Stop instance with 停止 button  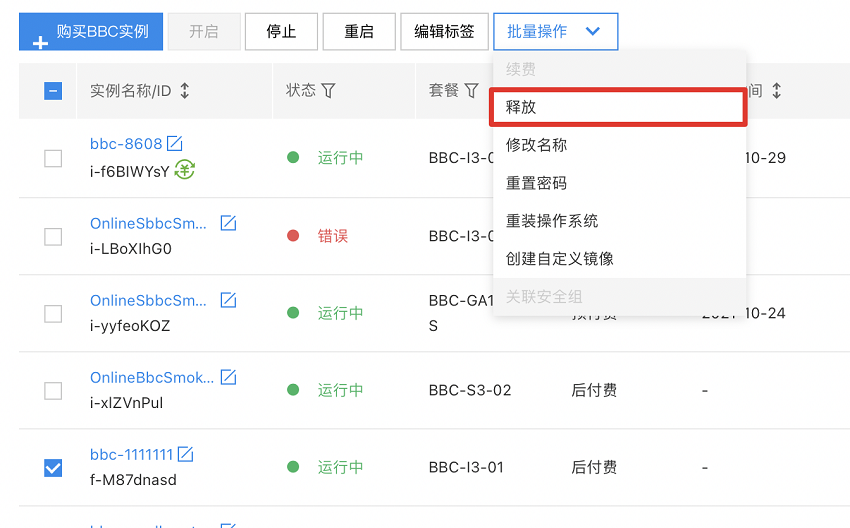281,32
